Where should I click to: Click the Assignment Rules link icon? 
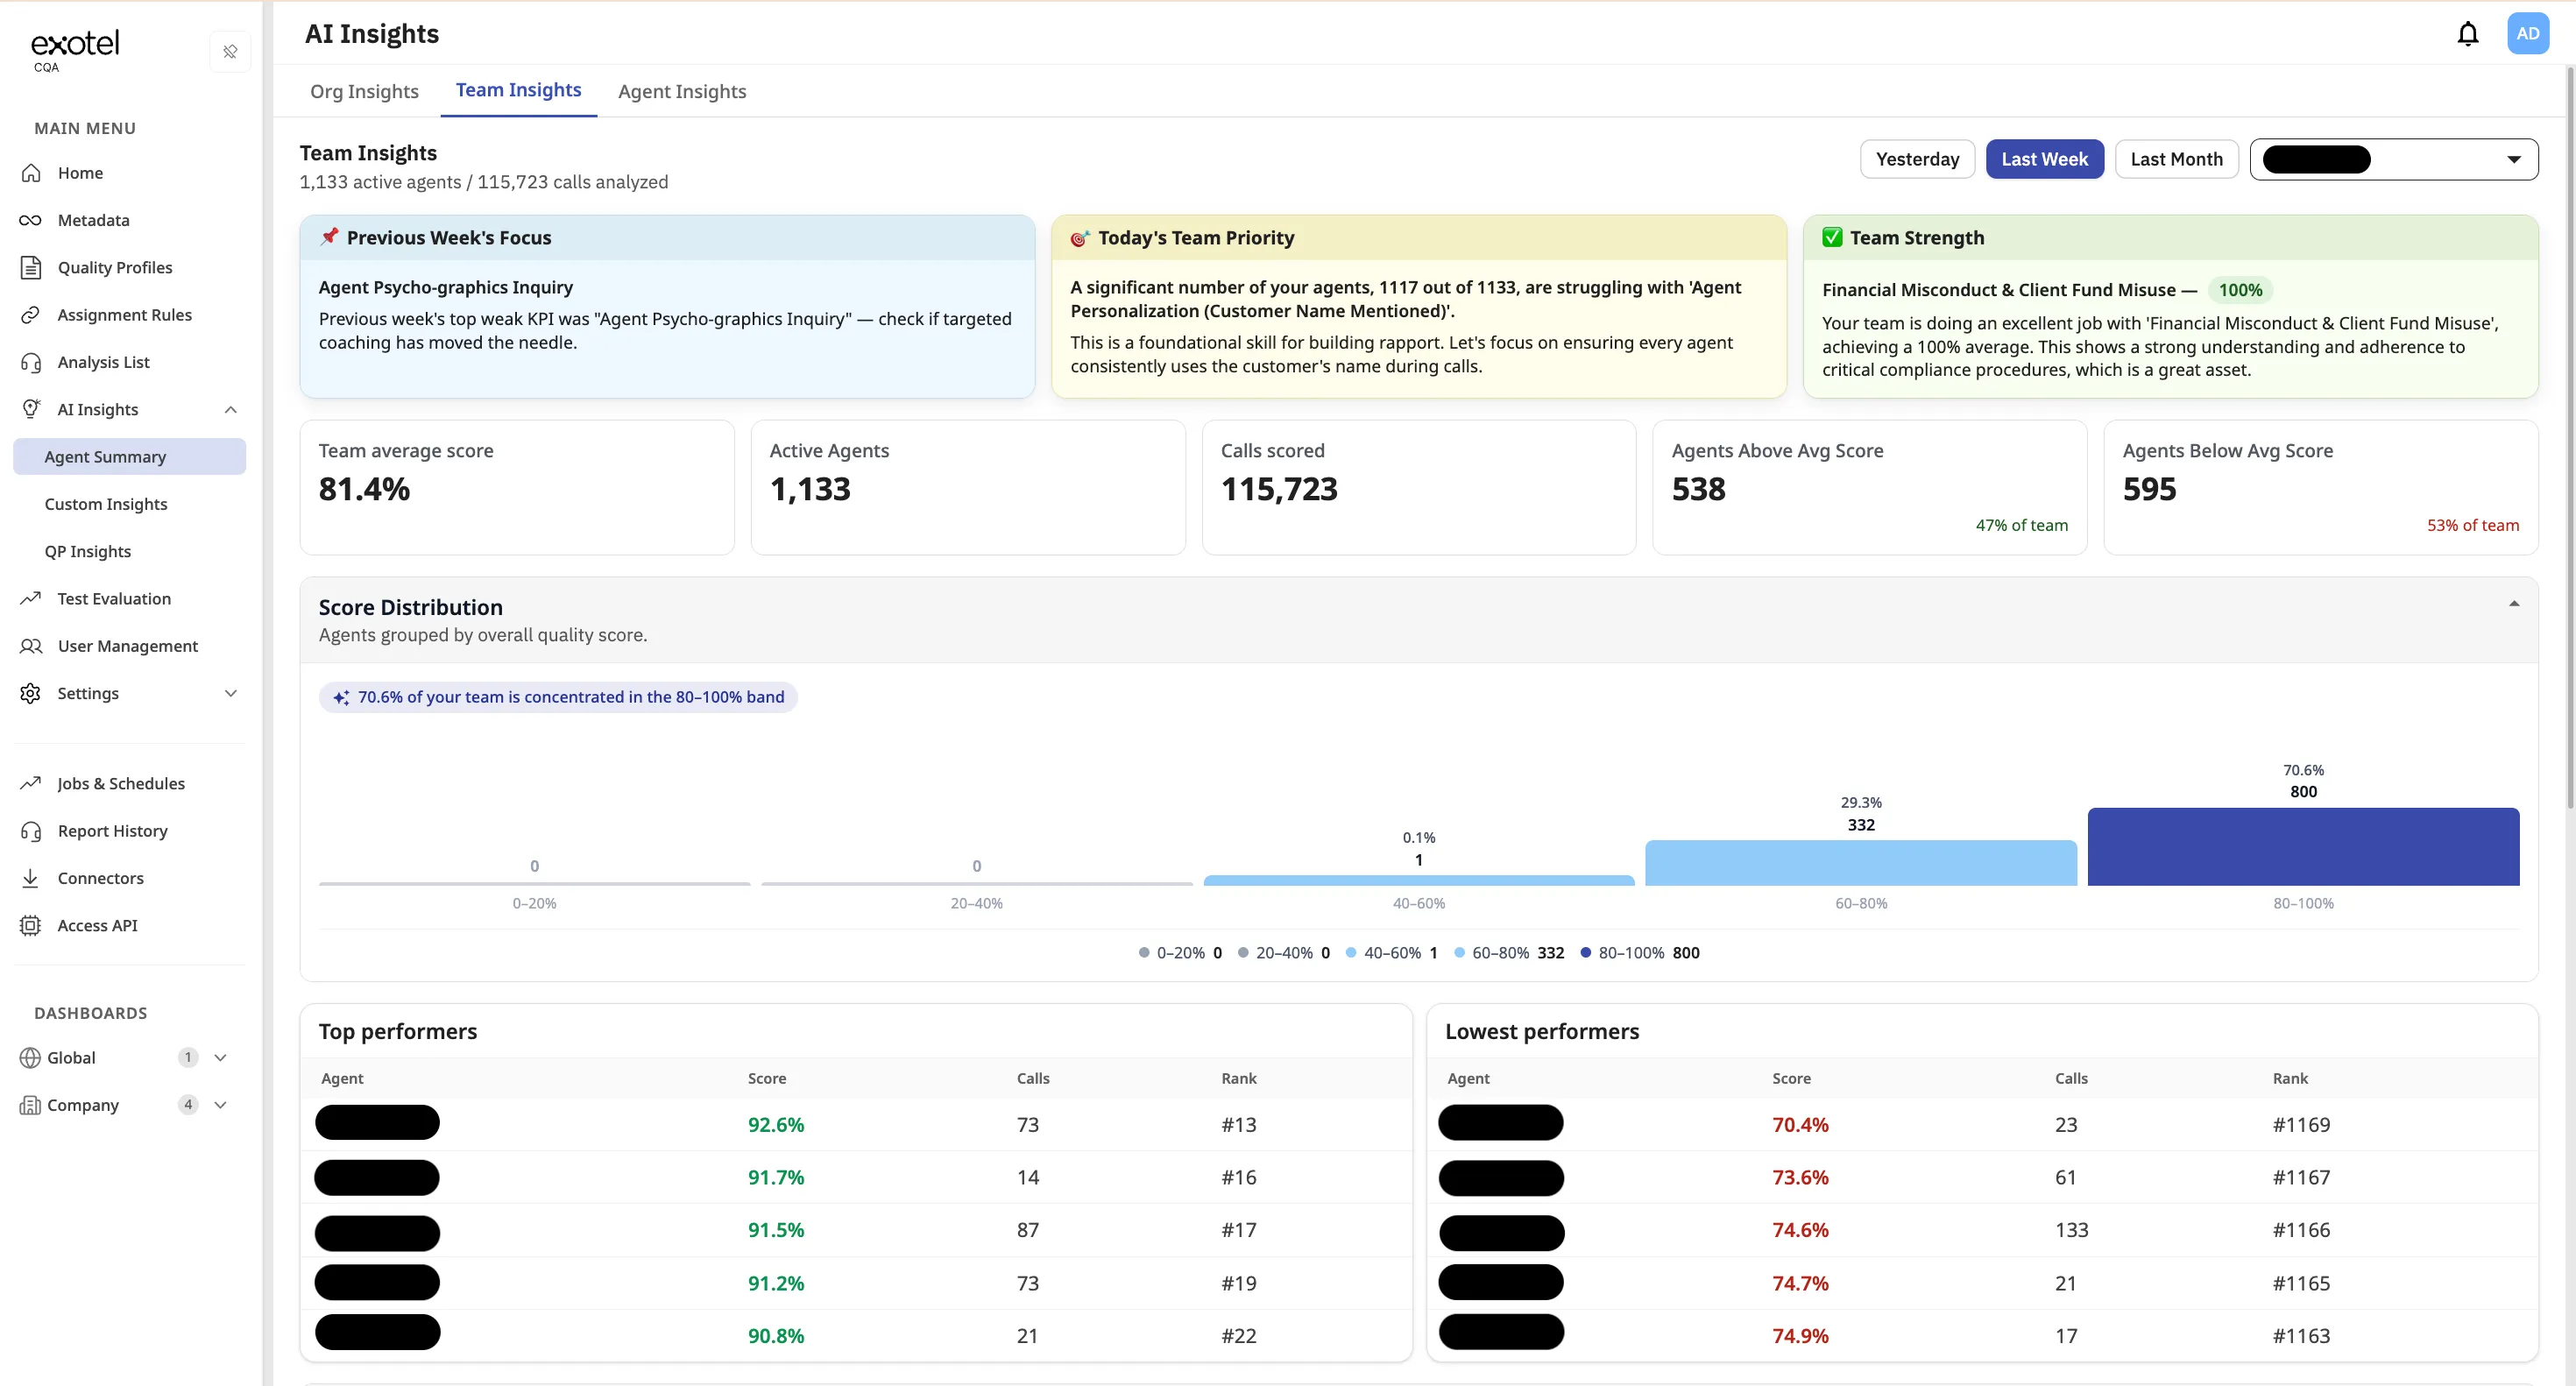(31, 315)
